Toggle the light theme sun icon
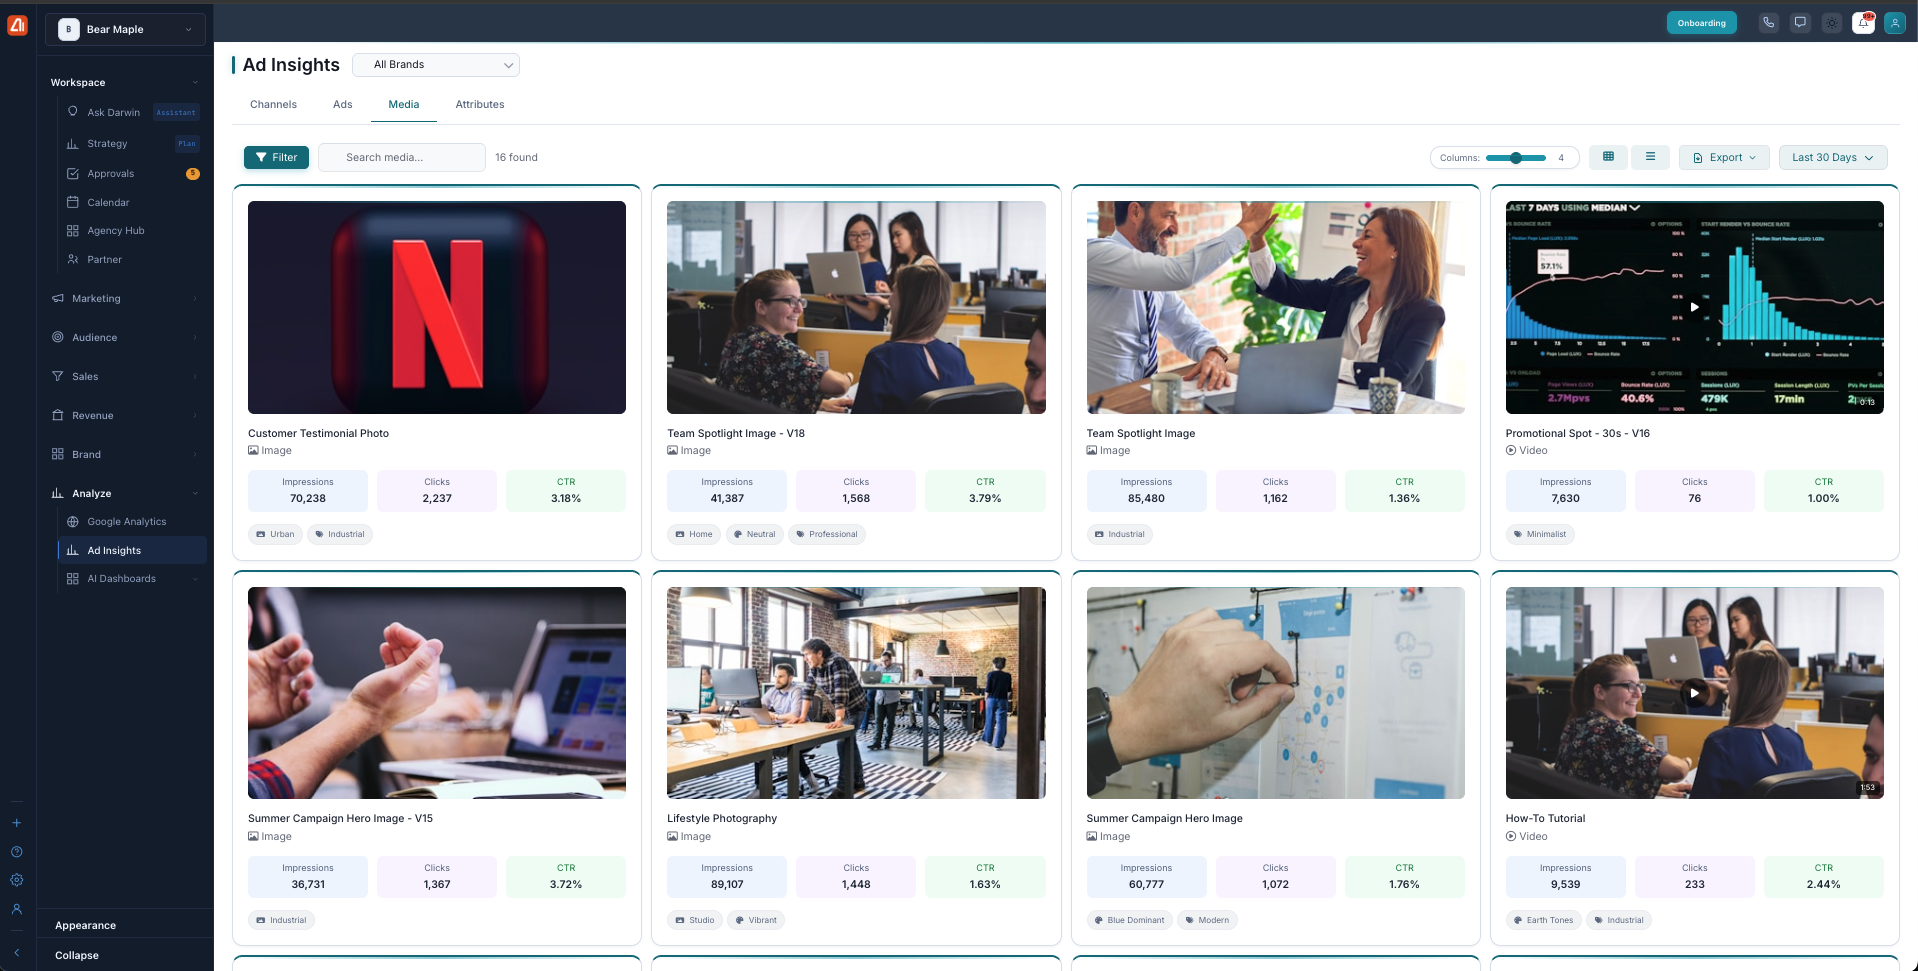Viewport: 1918px width, 971px height. (1832, 23)
